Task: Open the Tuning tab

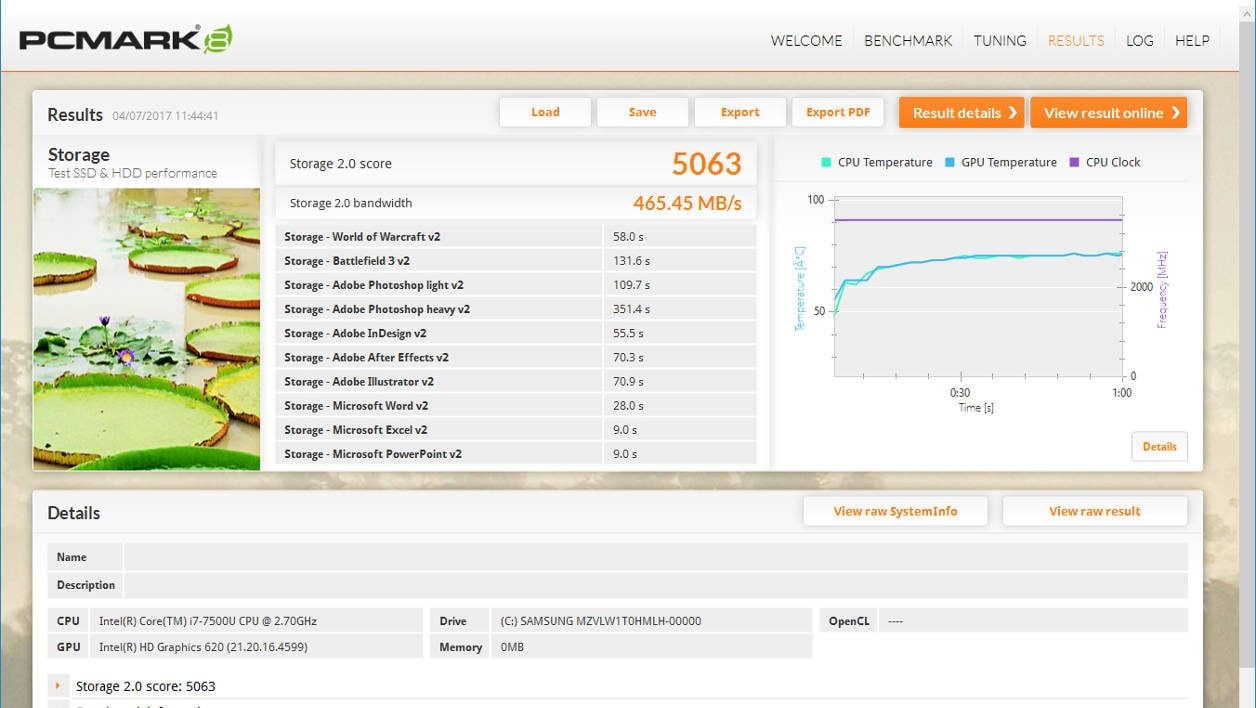Action: pos(1000,41)
